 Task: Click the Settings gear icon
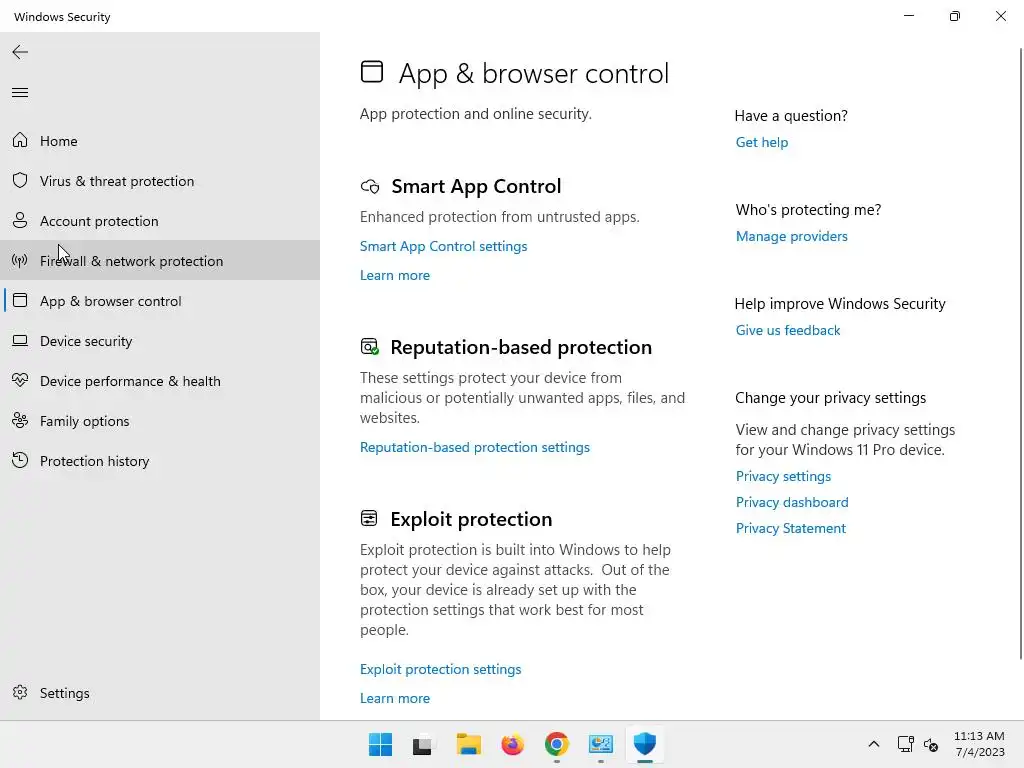click(x=20, y=692)
